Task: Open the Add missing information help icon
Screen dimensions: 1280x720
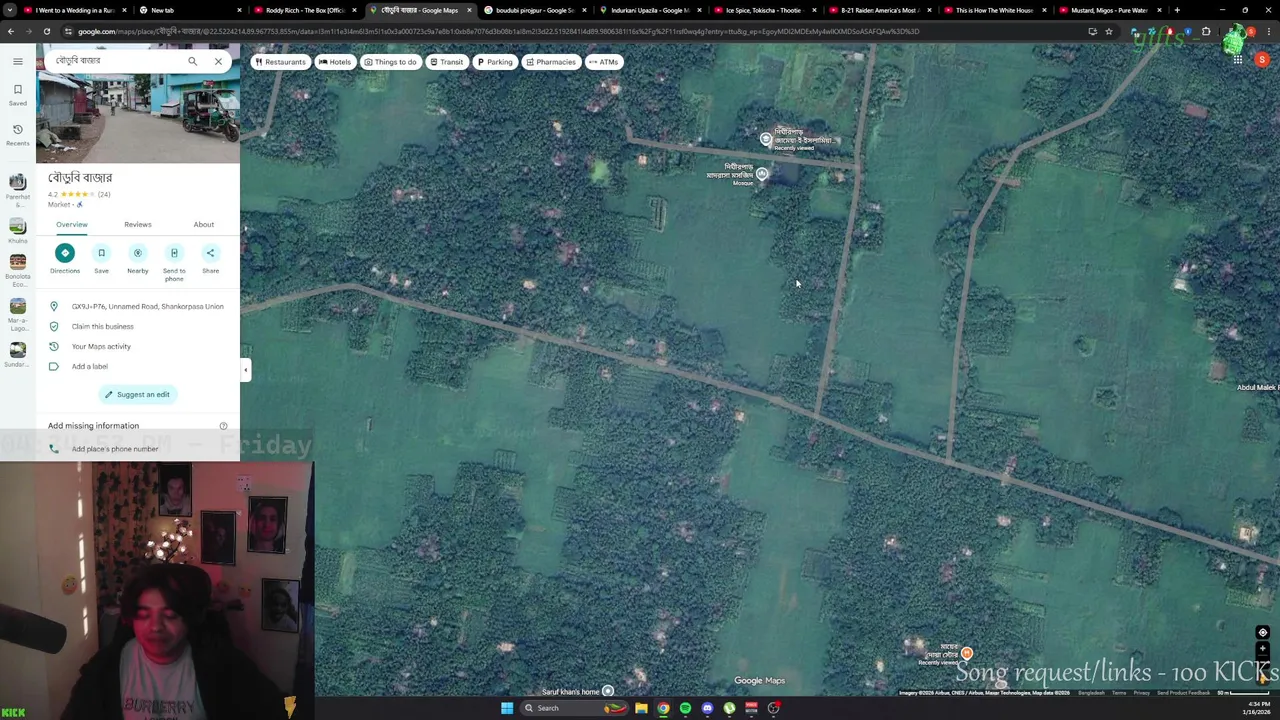Action: coord(223,426)
